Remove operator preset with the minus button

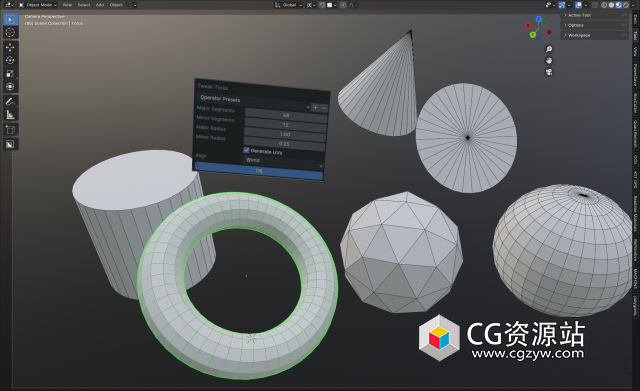click(x=324, y=108)
